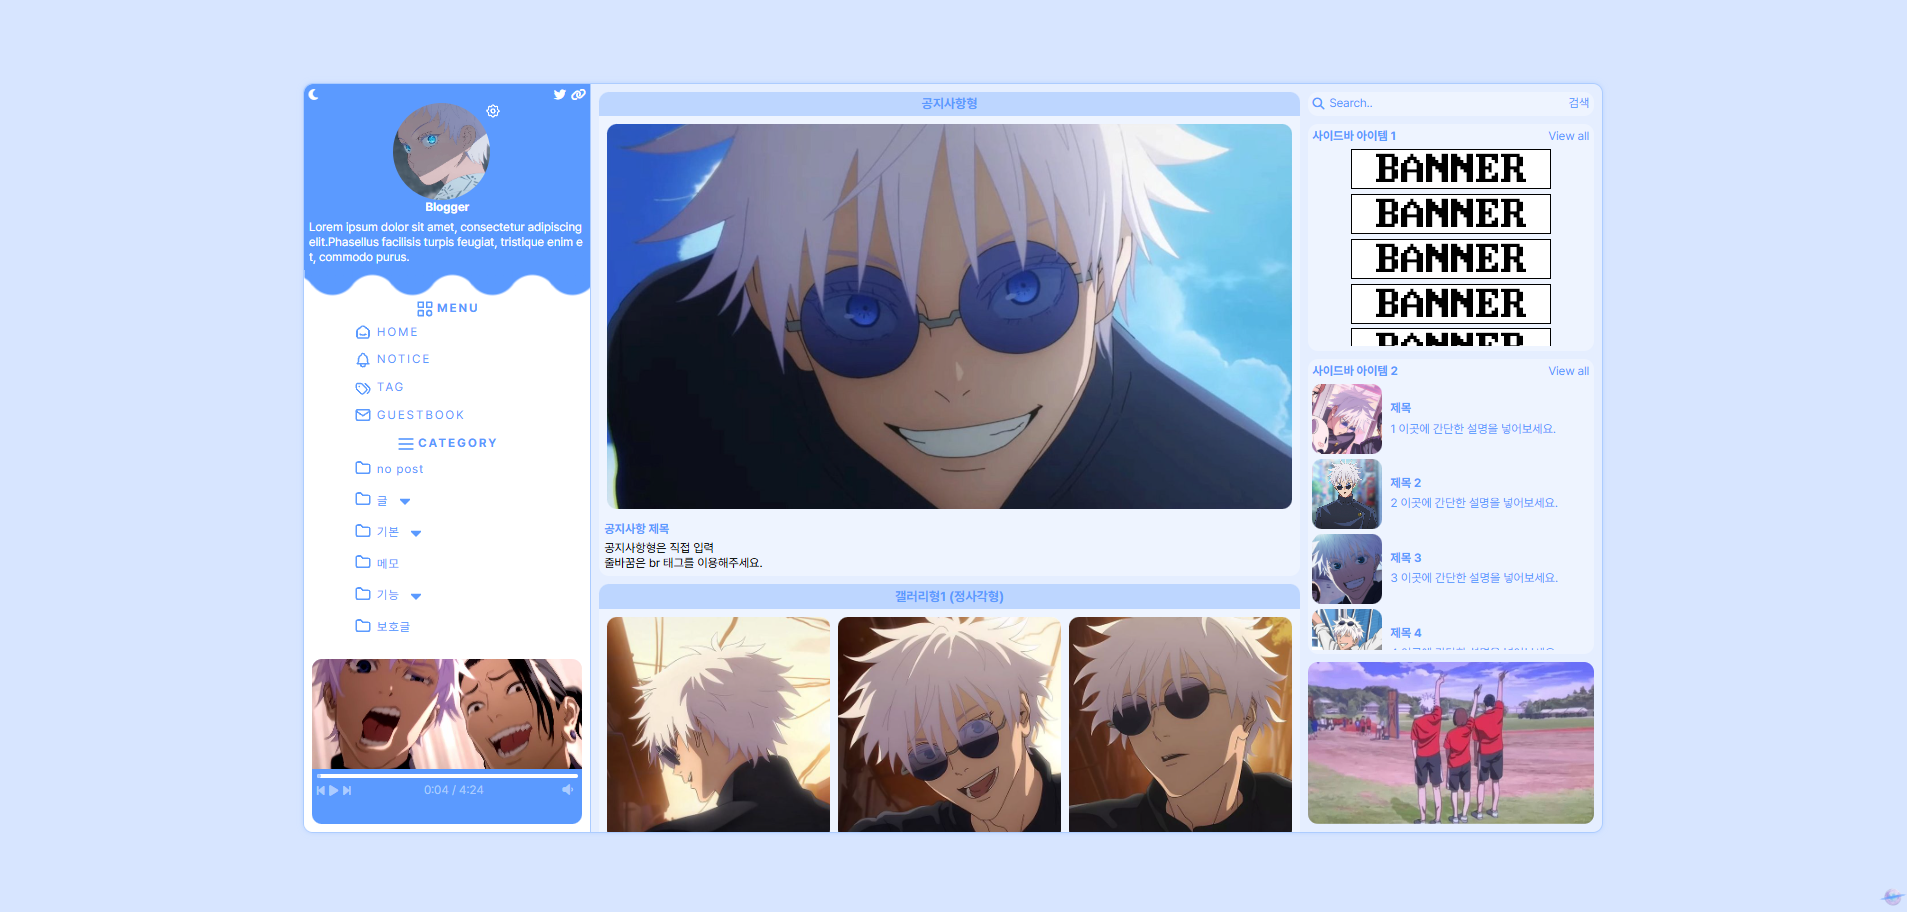Image resolution: width=1907 pixels, height=912 pixels.
Task: Seek on the music progress bar
Action: click(x=447, y=775)
